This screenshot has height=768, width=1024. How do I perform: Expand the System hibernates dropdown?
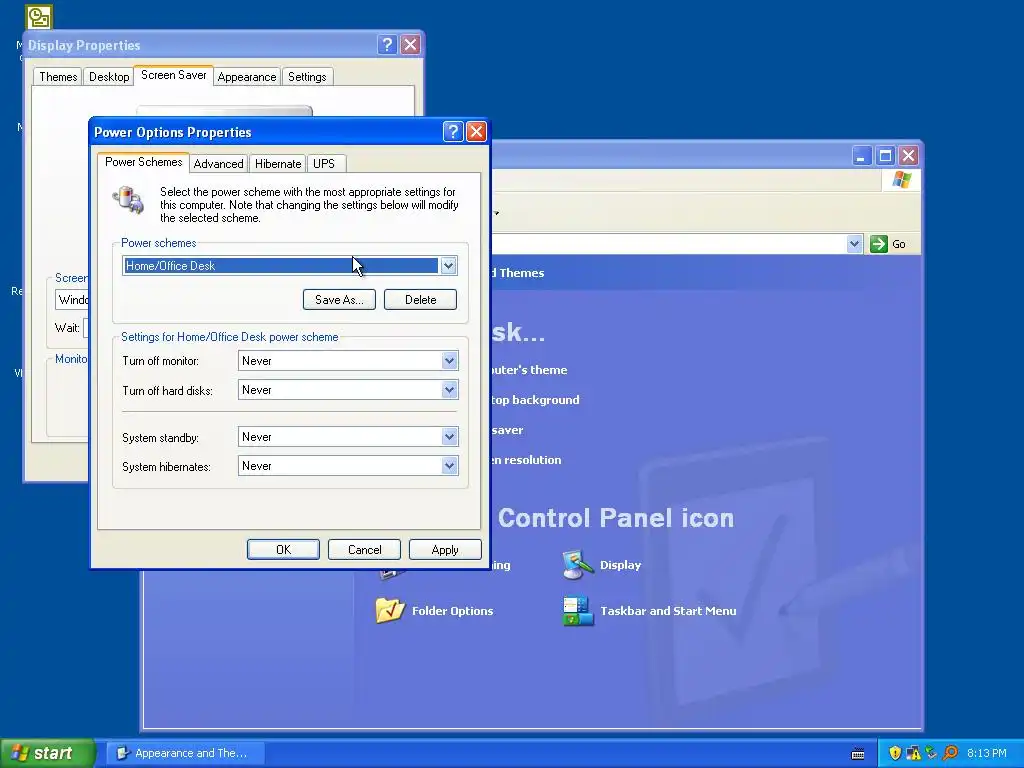point(449,466)
